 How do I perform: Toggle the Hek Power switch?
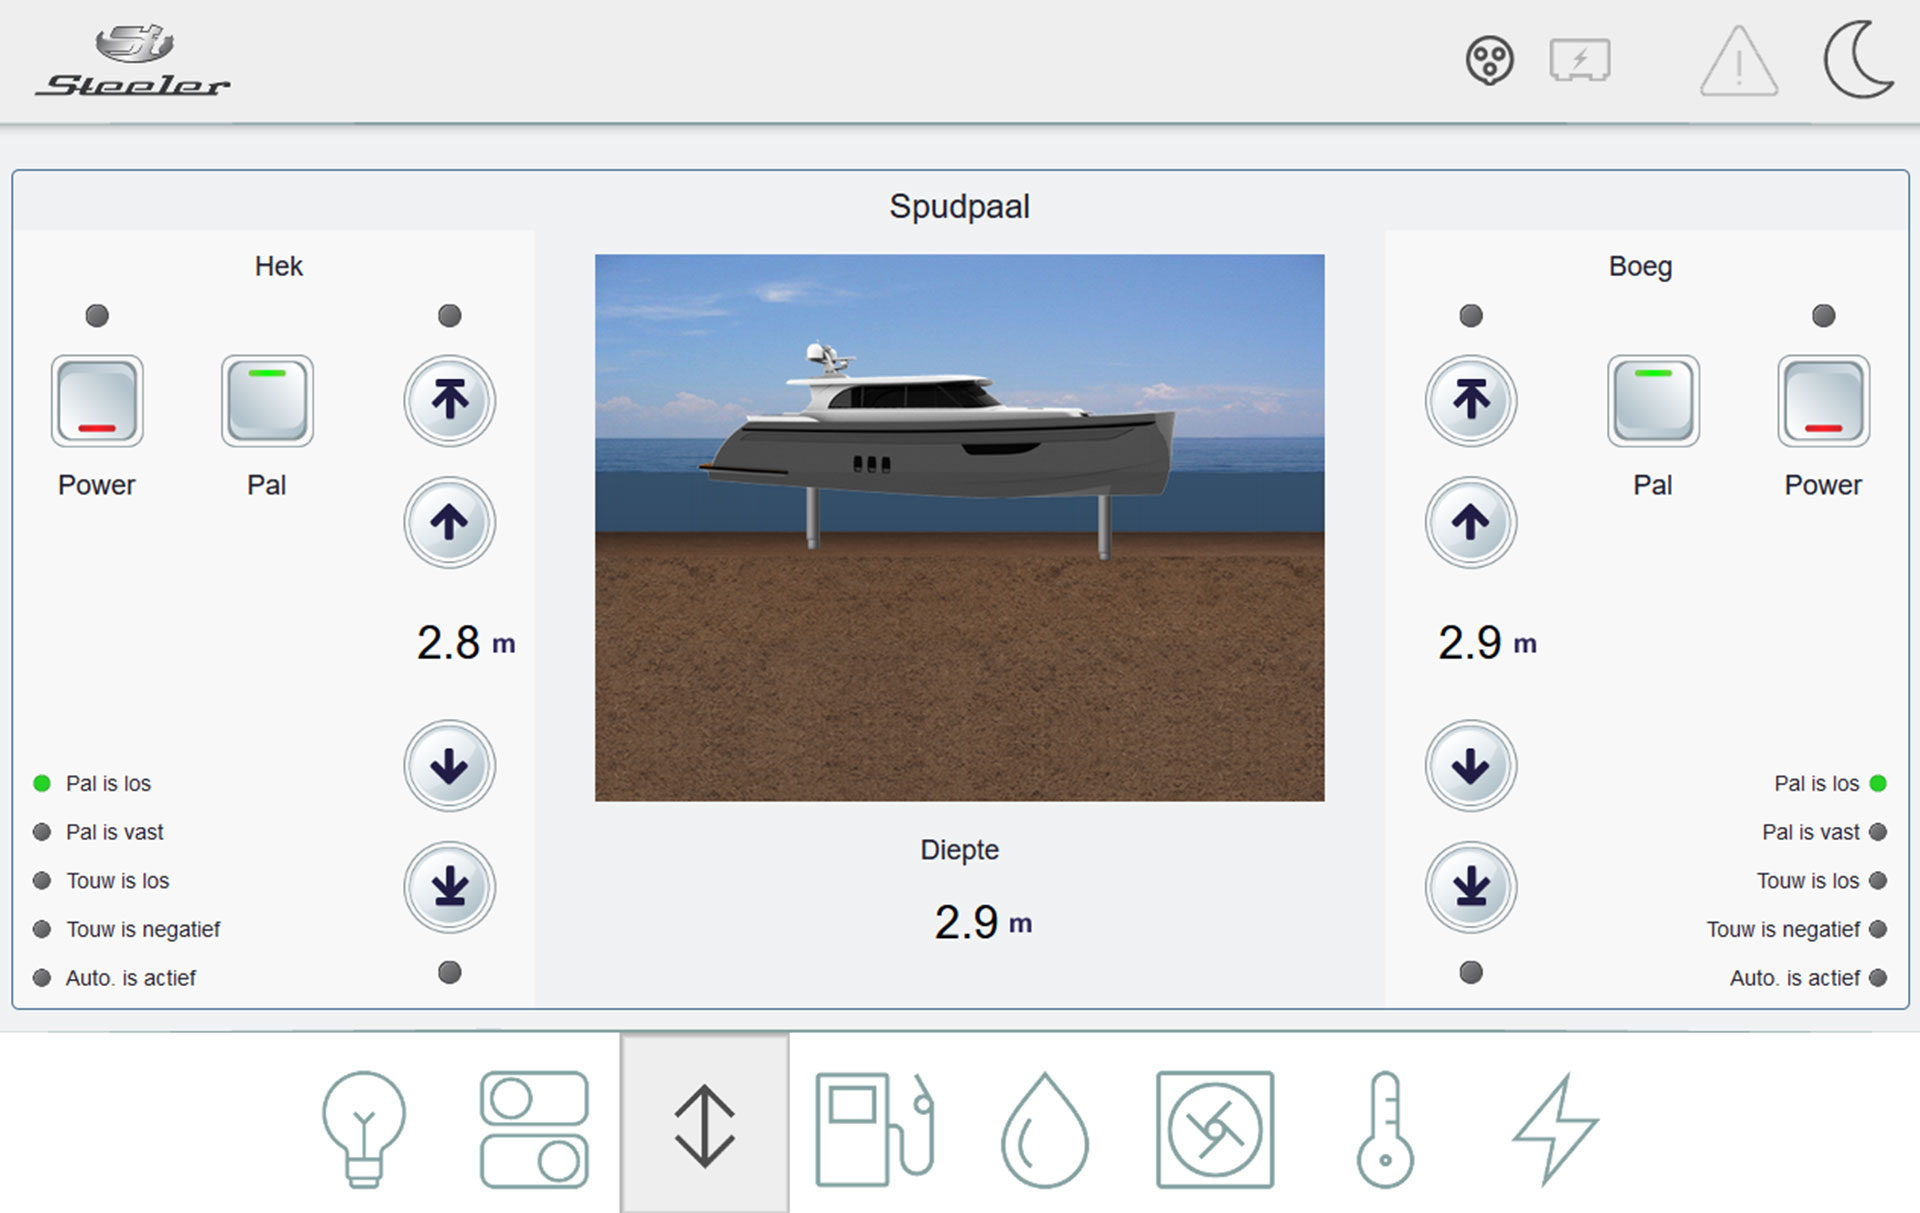click(97, 401)
